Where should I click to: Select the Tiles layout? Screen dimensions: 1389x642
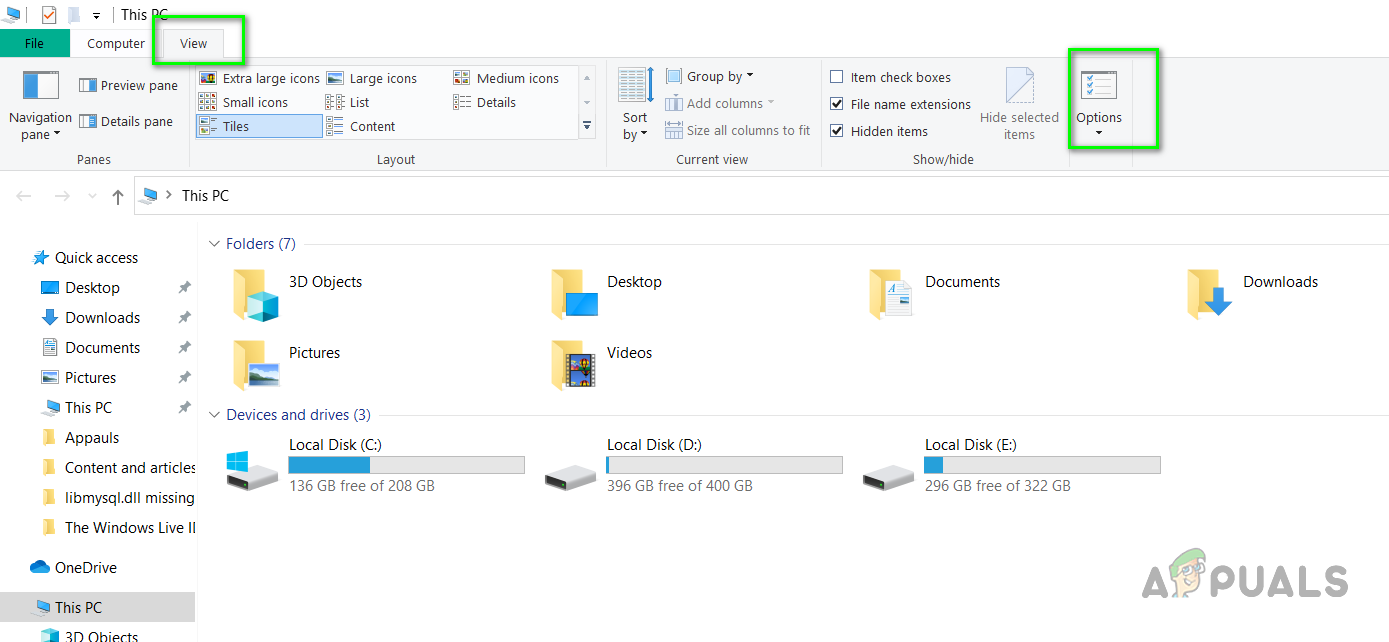pyautogui.click(x=259, y=126)
